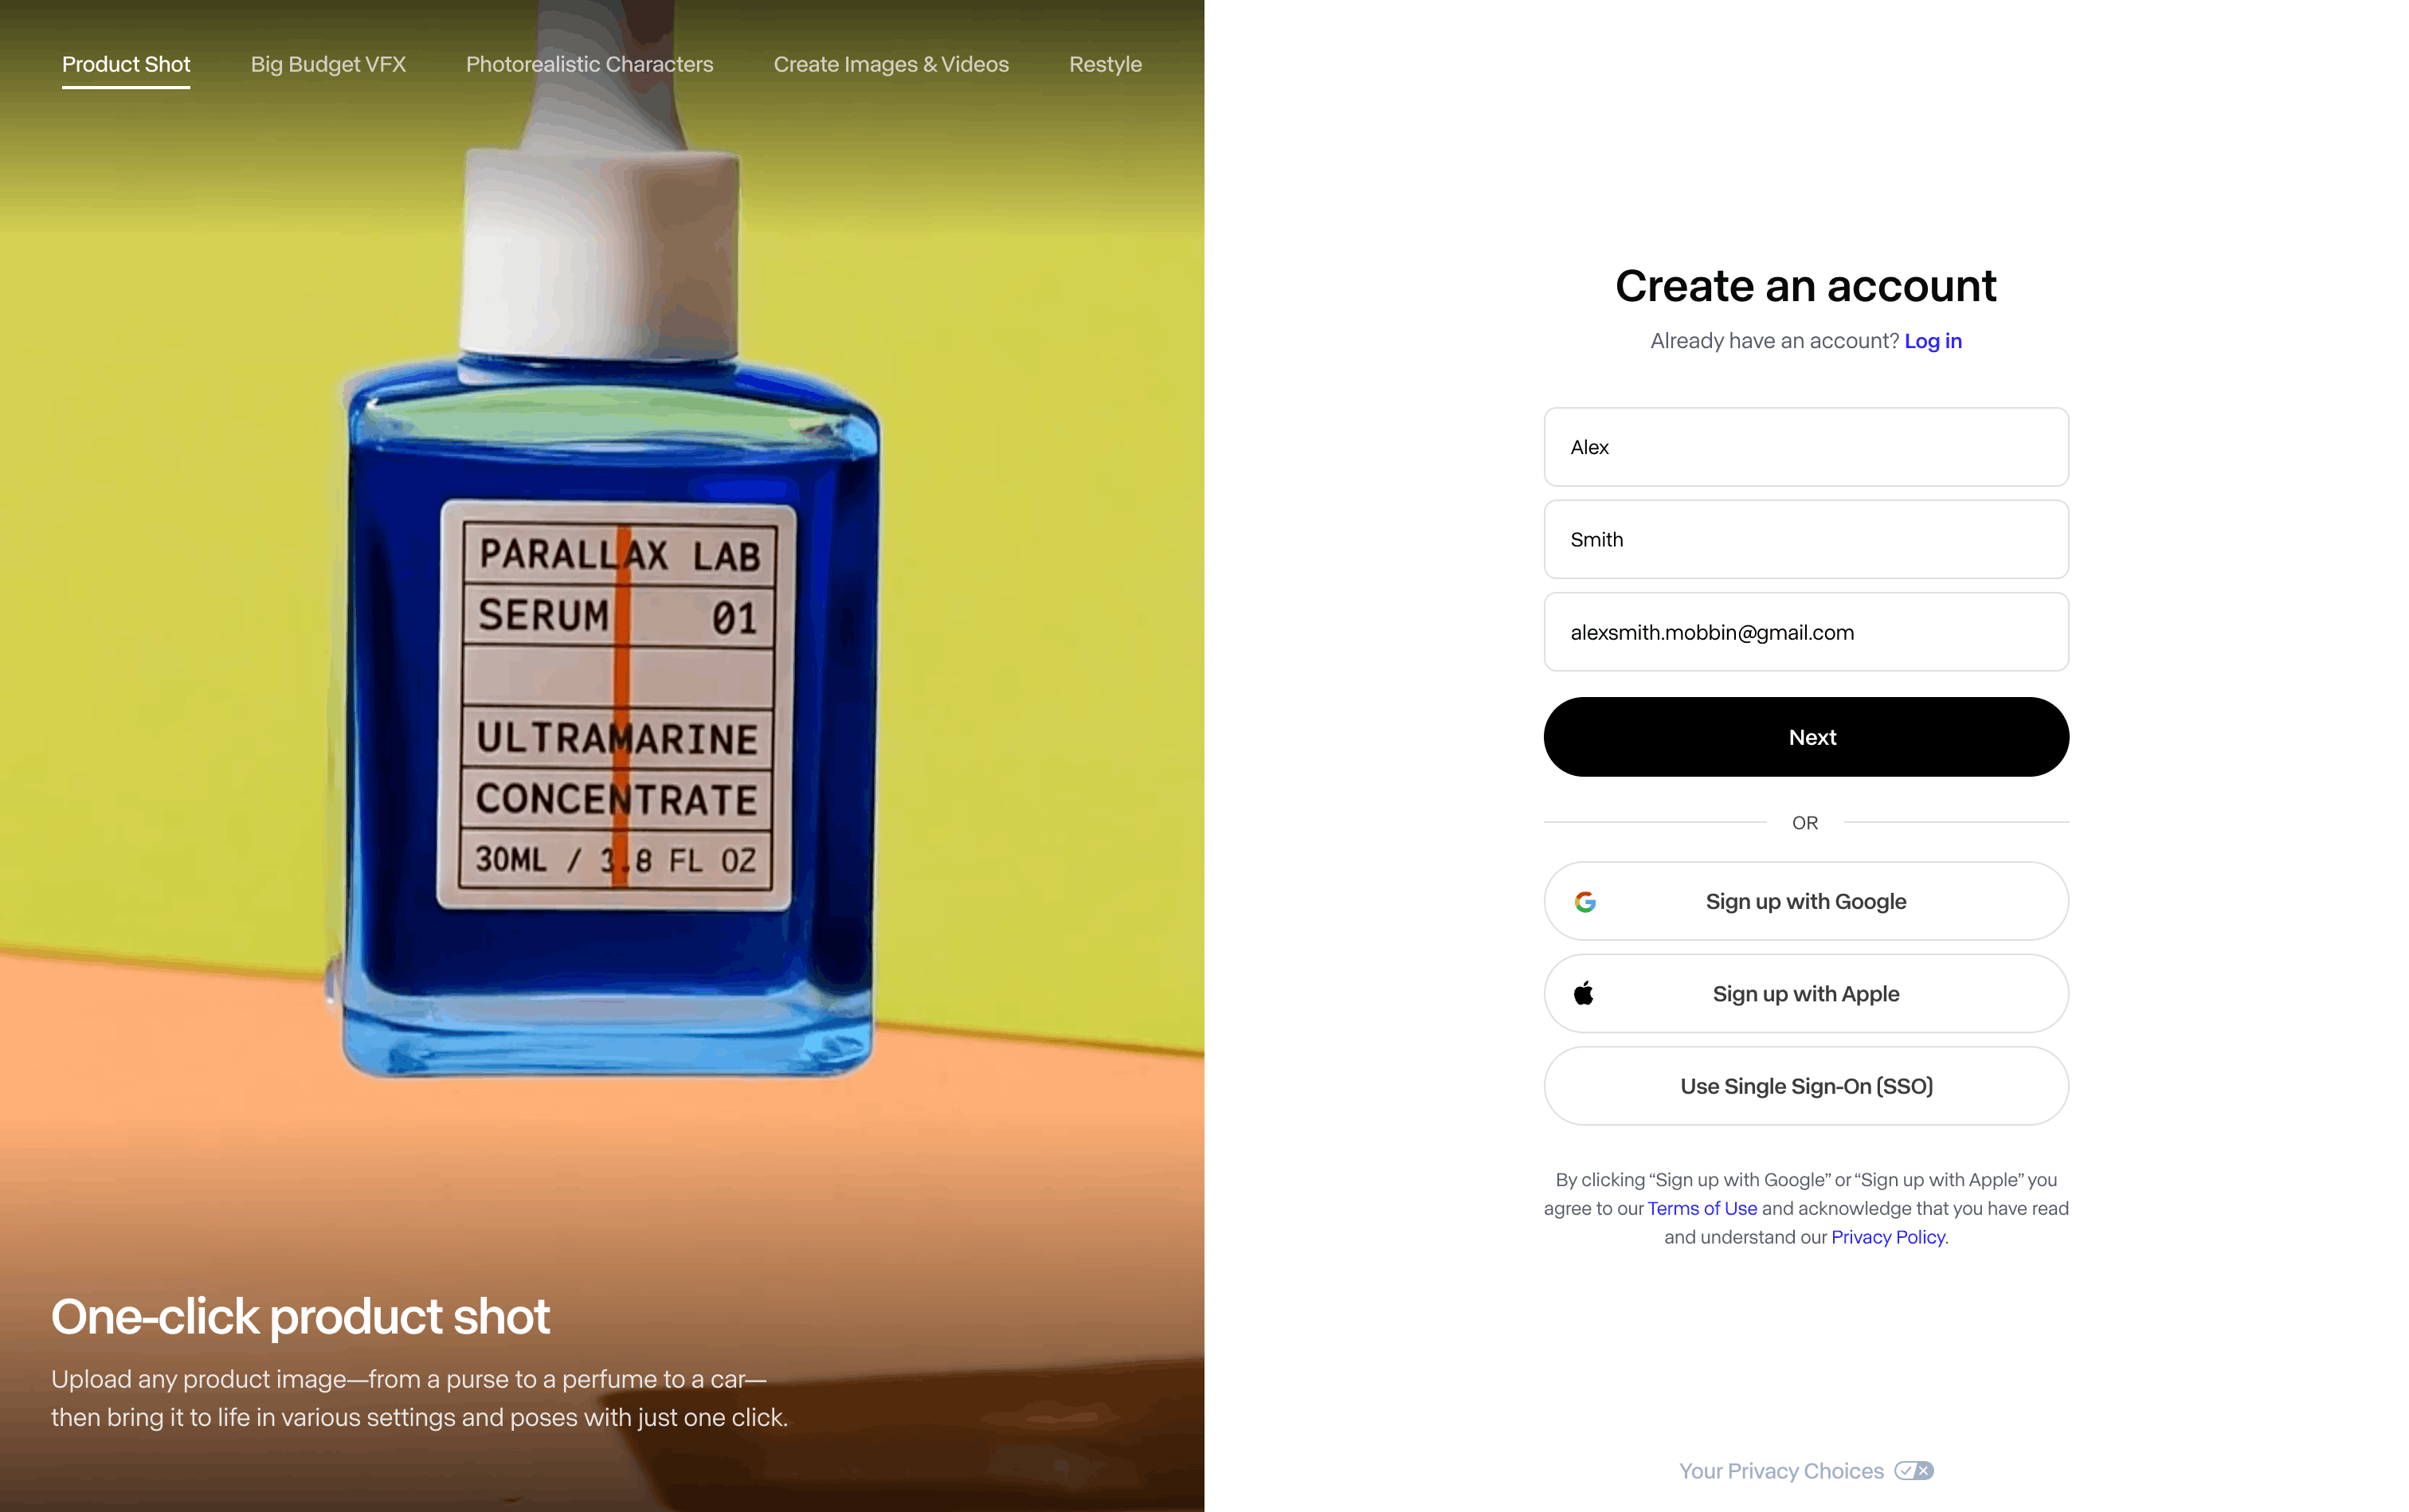Focus the last name field with Smith
Image resolution: width=2409 pixels, height=1512 pixels.
[x=1806, y=540]
